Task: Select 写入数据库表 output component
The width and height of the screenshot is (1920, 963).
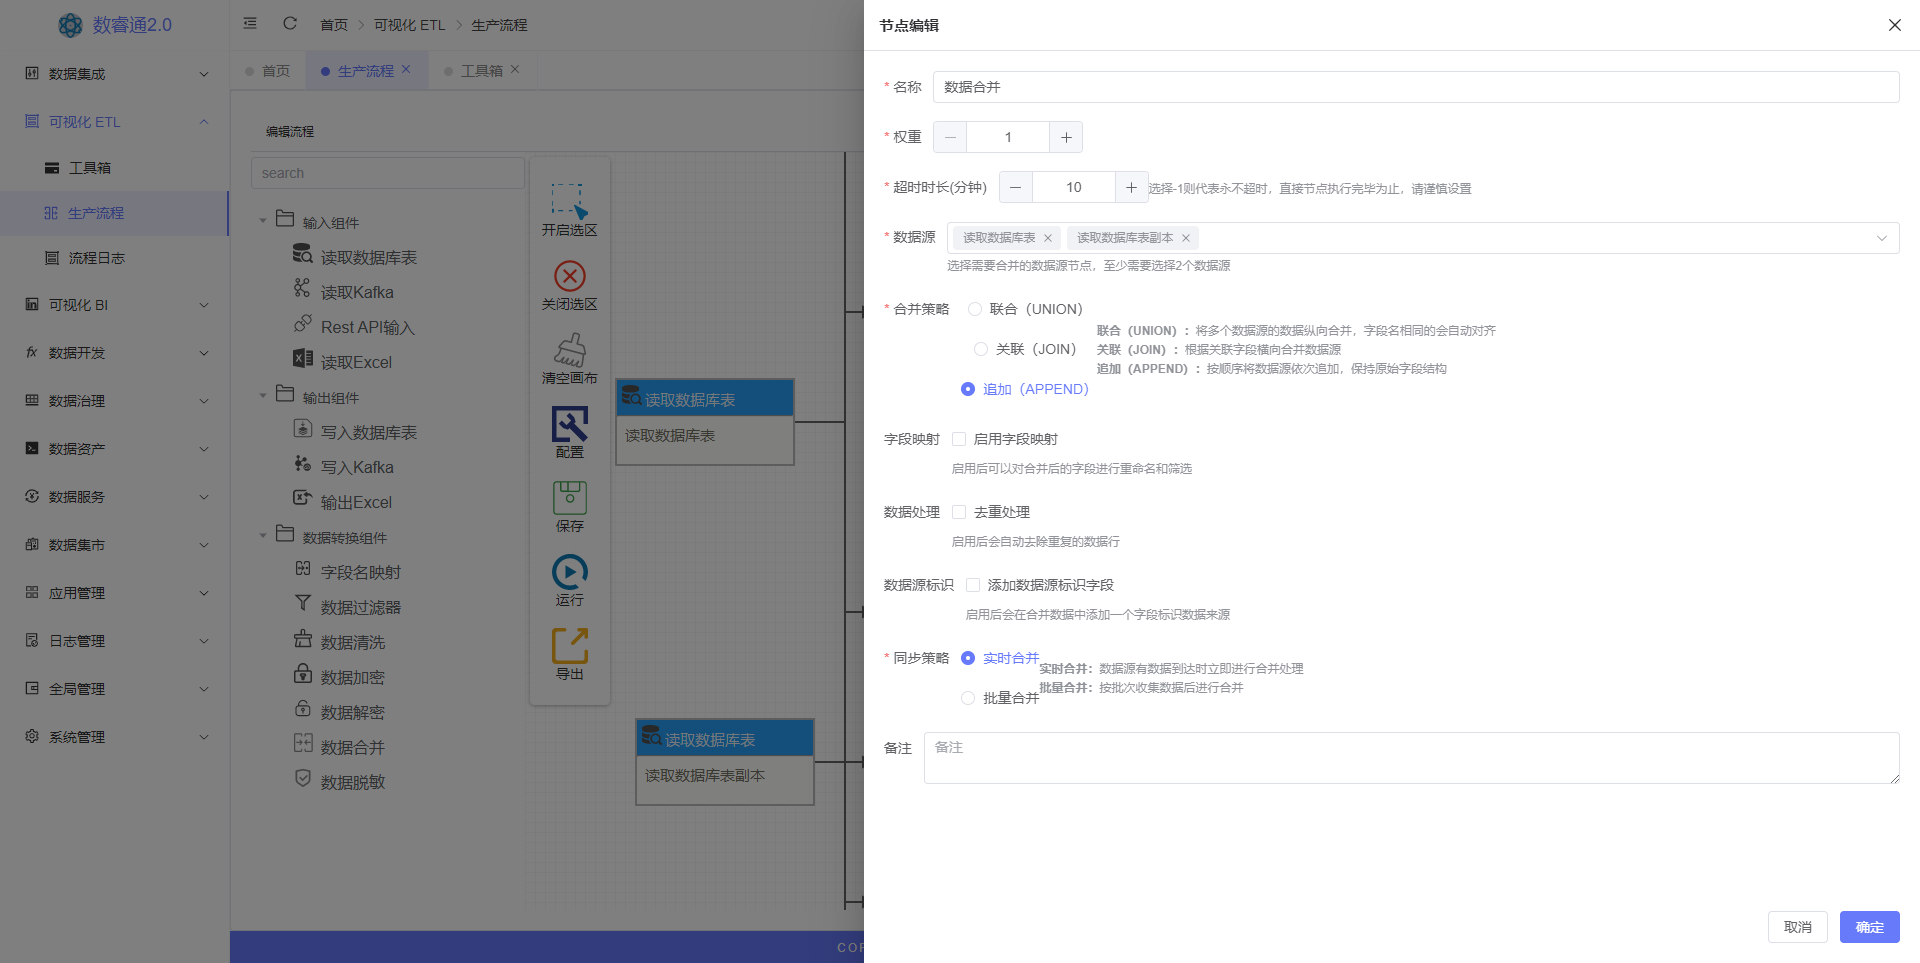Action: 368,432
